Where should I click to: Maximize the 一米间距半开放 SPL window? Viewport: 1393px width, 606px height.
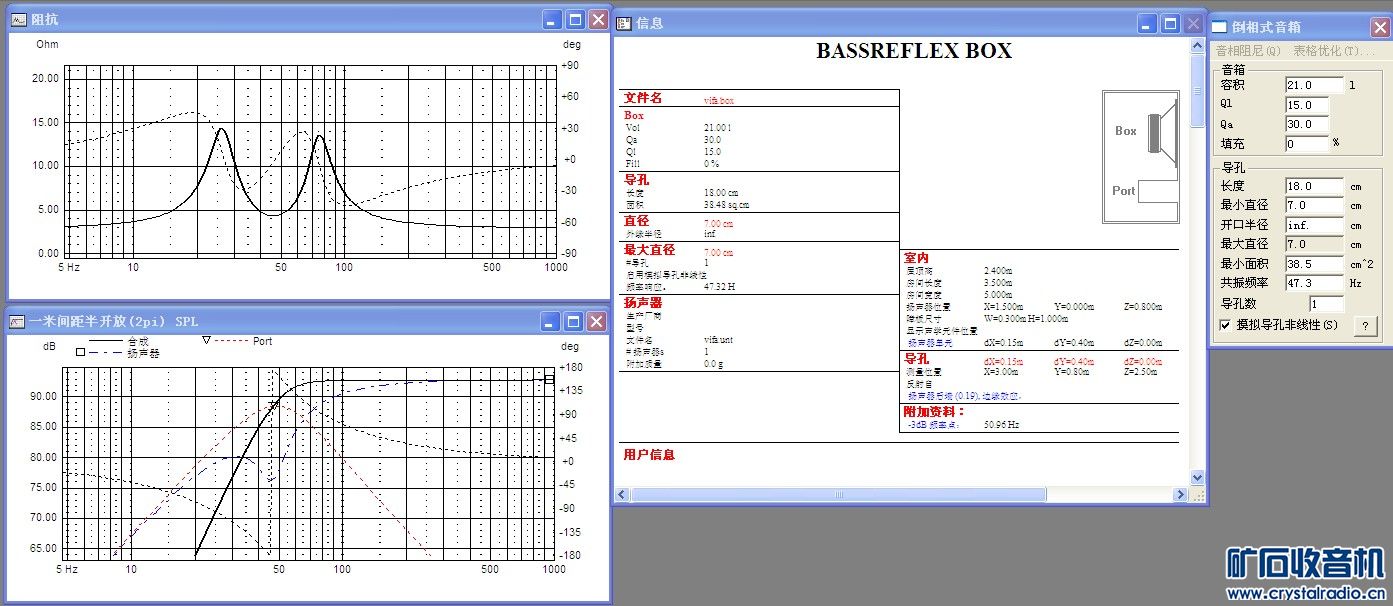[575, 321]
